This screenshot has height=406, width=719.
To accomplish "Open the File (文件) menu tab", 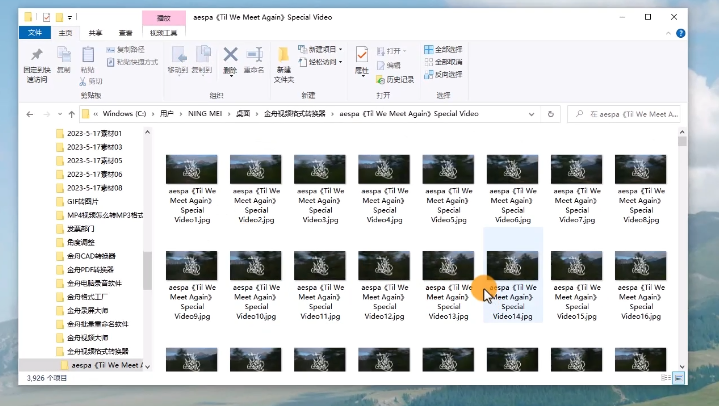I will (x=32, y=33).
